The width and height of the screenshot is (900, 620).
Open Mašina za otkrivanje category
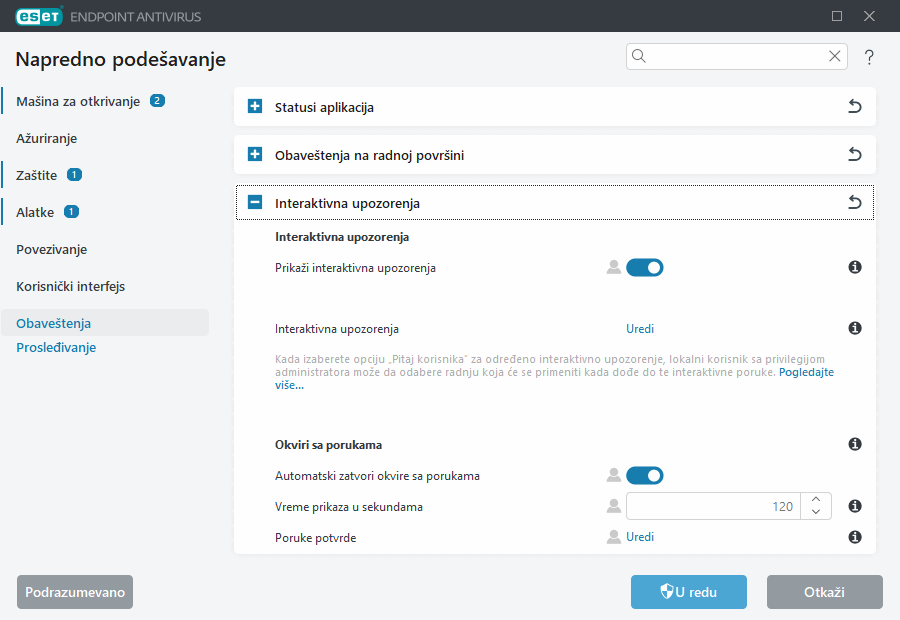pos(78,102)
